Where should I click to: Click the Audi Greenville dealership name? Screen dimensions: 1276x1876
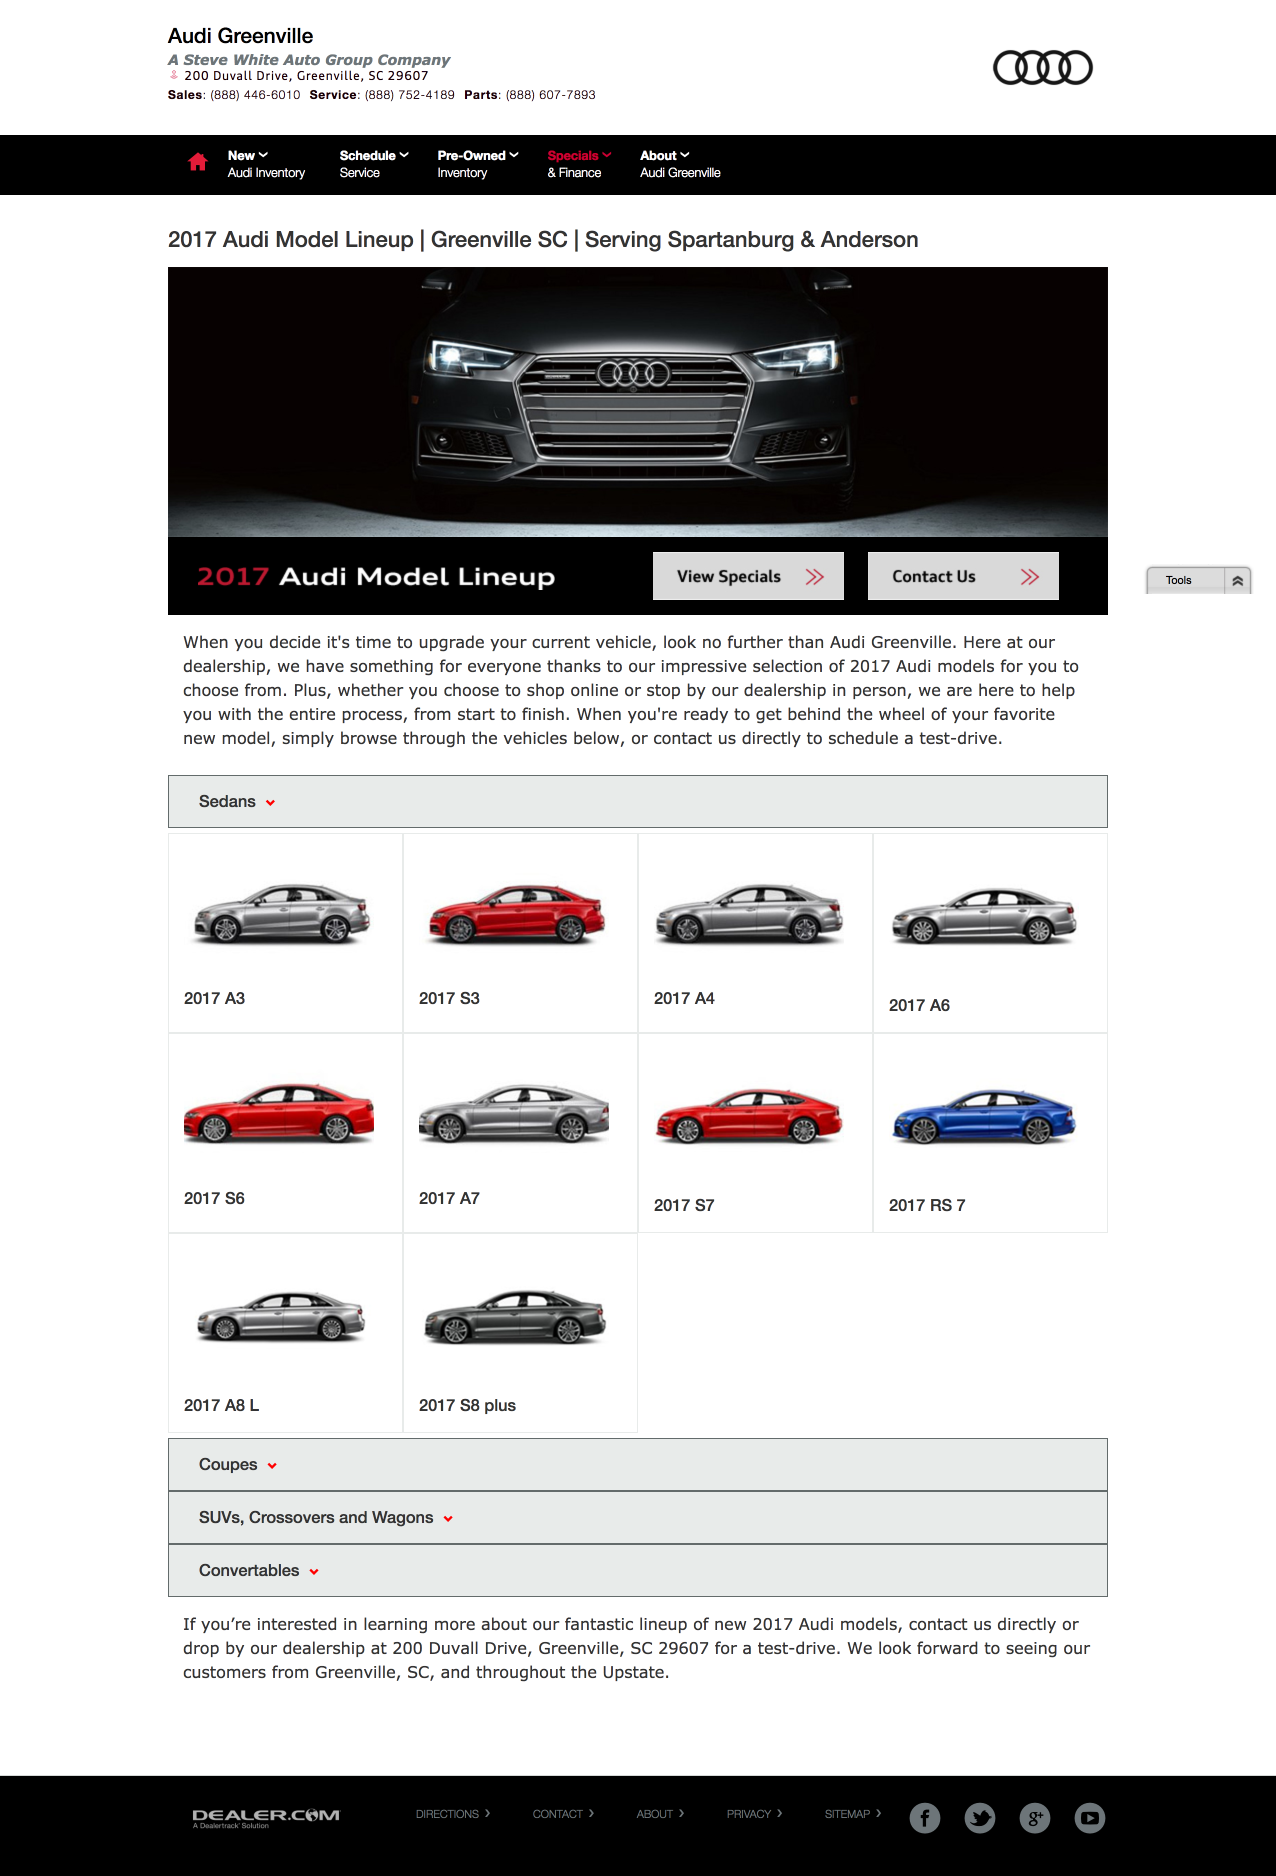tap(241, 36)
